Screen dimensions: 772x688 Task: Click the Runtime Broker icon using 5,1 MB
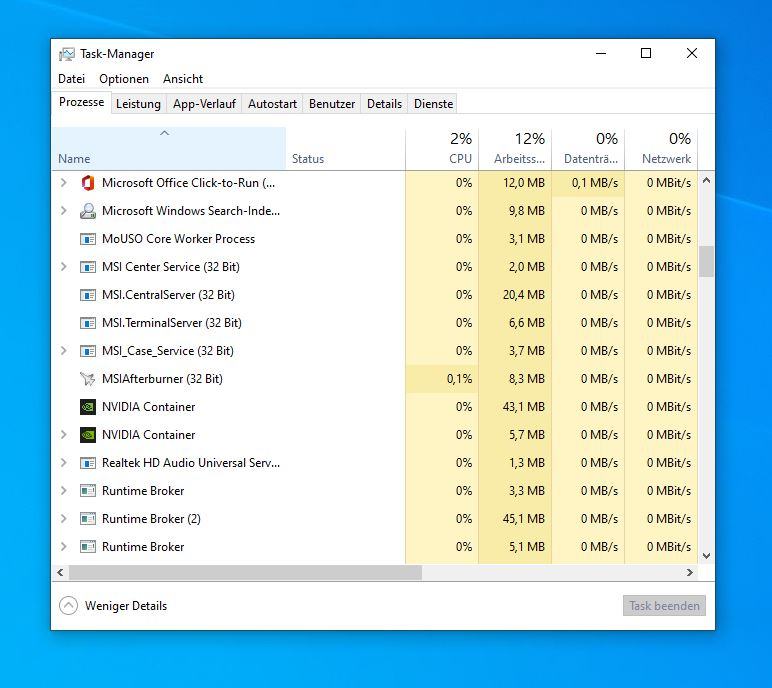pos(88,547)
